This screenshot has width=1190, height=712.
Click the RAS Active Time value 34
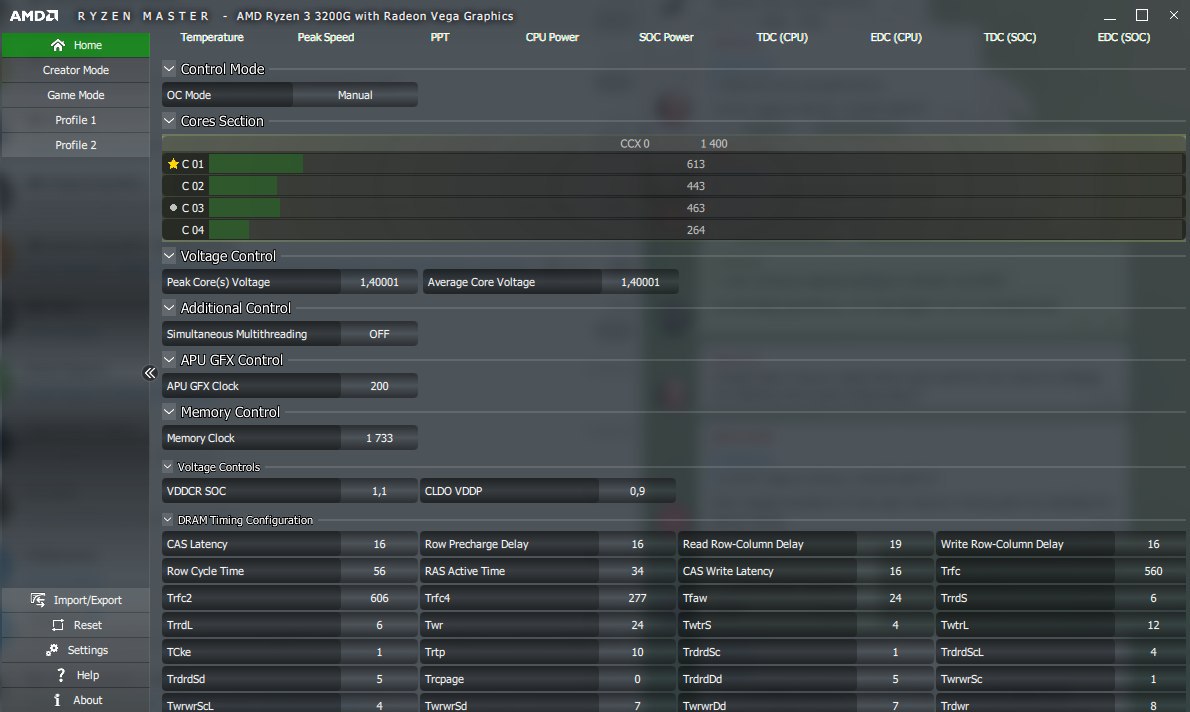[637, 571]
